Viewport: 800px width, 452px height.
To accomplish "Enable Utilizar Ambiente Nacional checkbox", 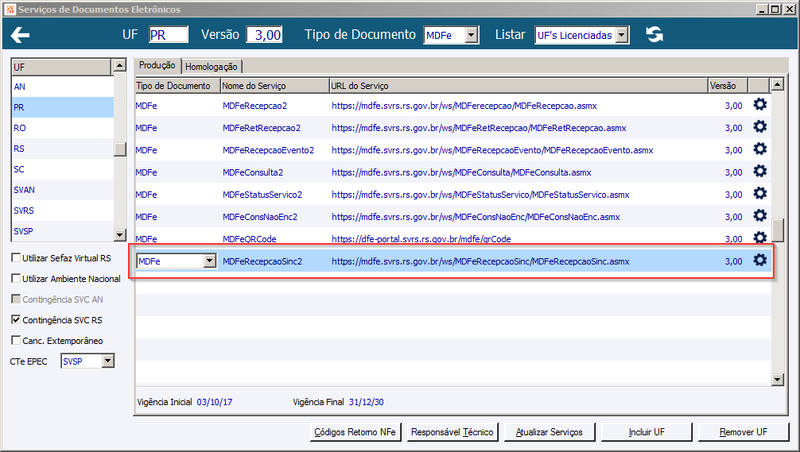I will tap(16, 278).
